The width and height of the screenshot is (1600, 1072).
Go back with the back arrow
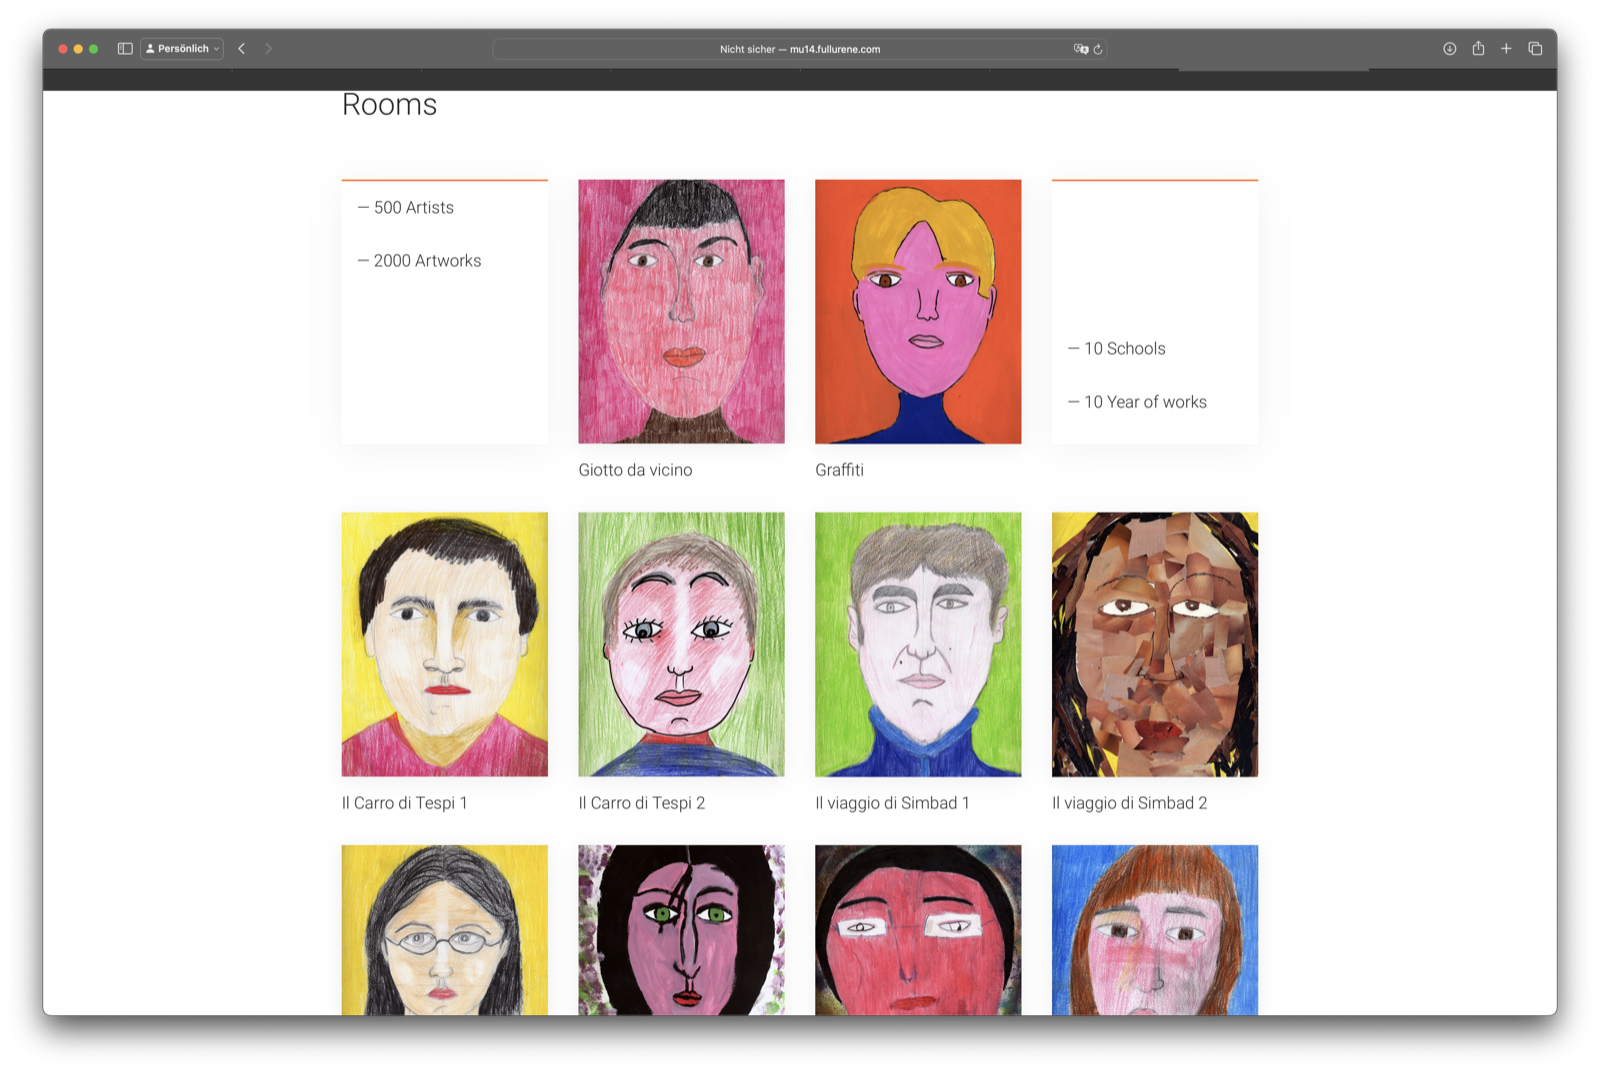pyautogui.click(x=241, y=48)
